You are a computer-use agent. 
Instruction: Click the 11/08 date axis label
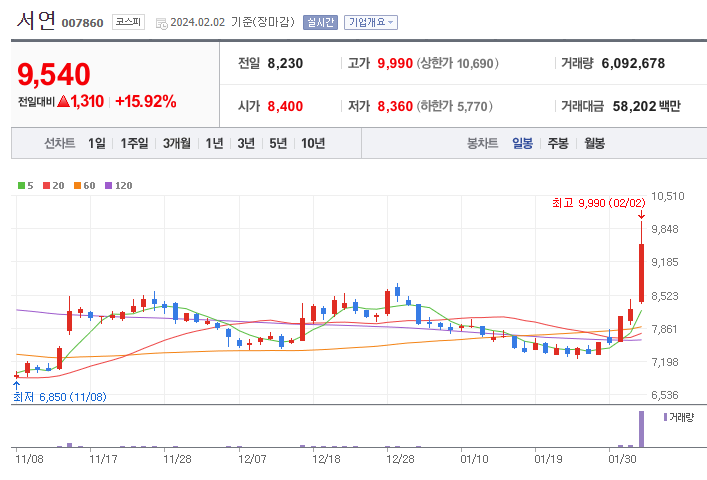29,459
